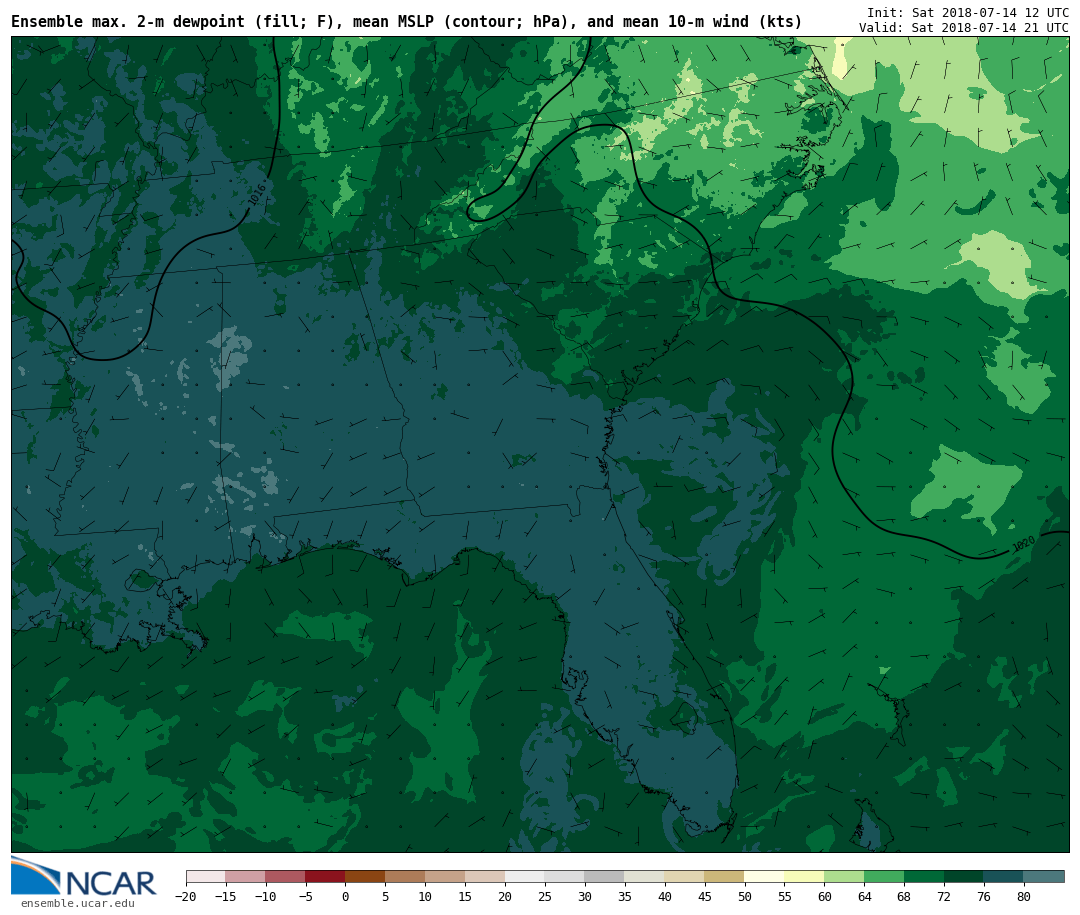Pick the pale yellow swatch between 50 and 55
This screenshot has width=1080, height=915.
[x=764, y=877]
